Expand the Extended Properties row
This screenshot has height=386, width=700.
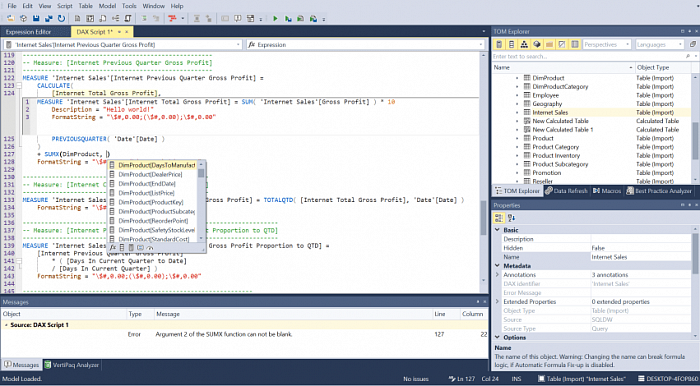(497, 302)
